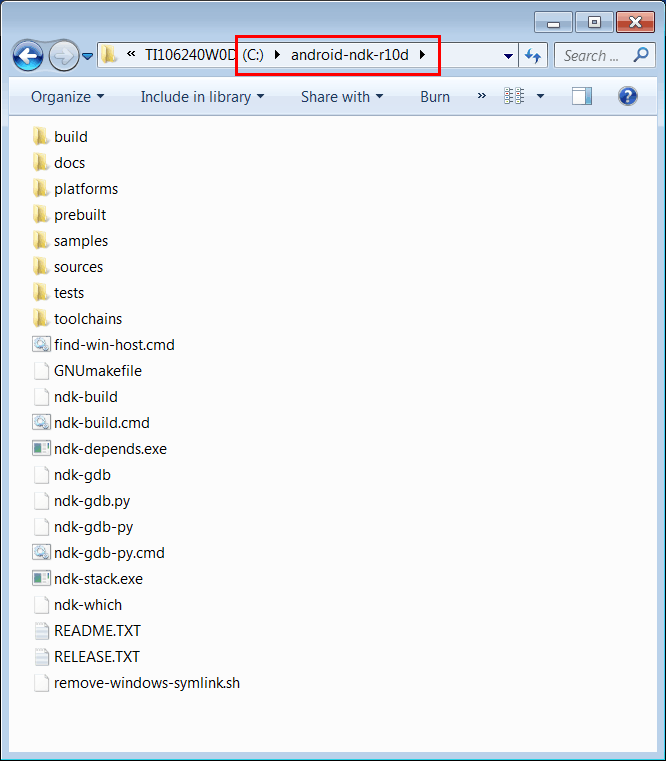Select ndk-depends.exe application icon

[41, 448]
